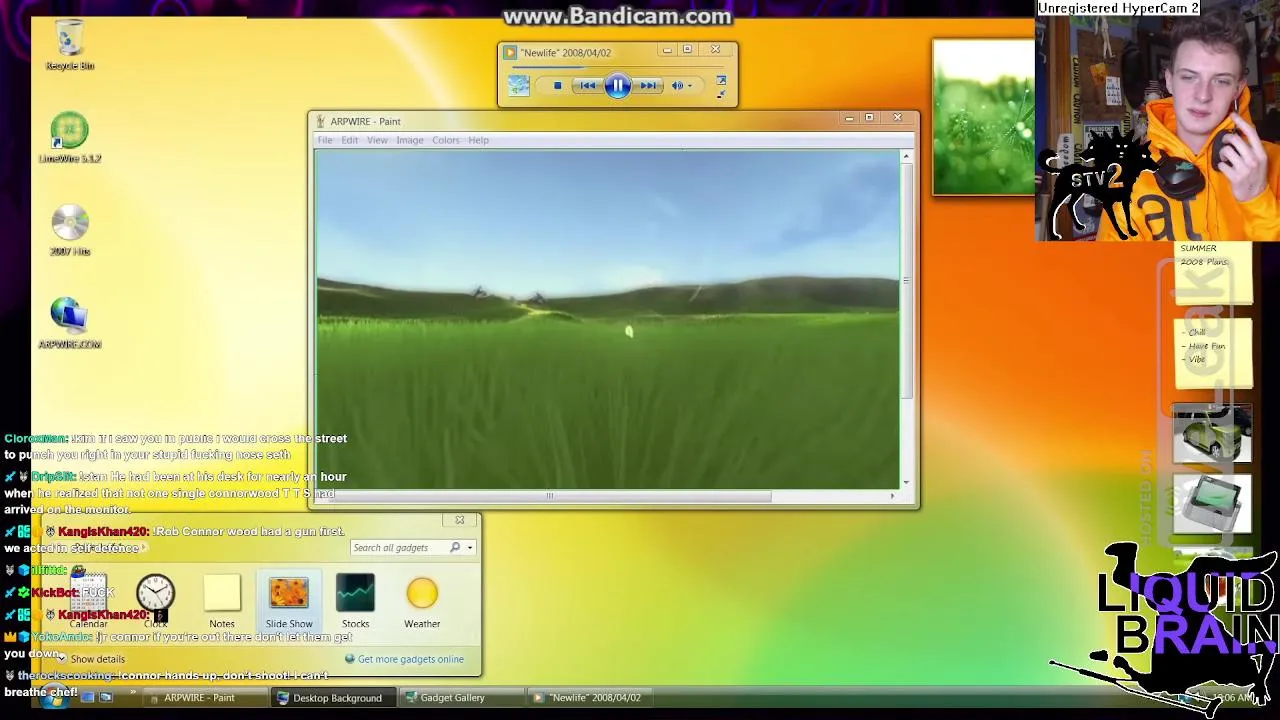Select the Calendar gadget
Screen dimensions: 1280x720
coord(88,601)
